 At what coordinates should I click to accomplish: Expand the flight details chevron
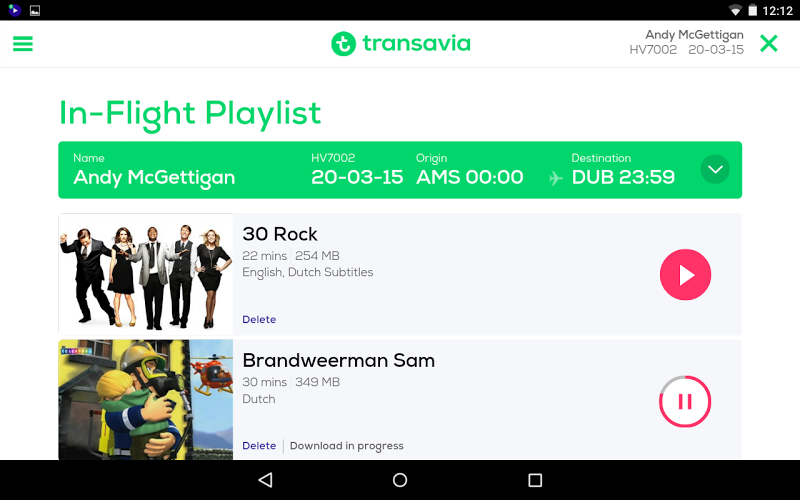pos(715,169)
